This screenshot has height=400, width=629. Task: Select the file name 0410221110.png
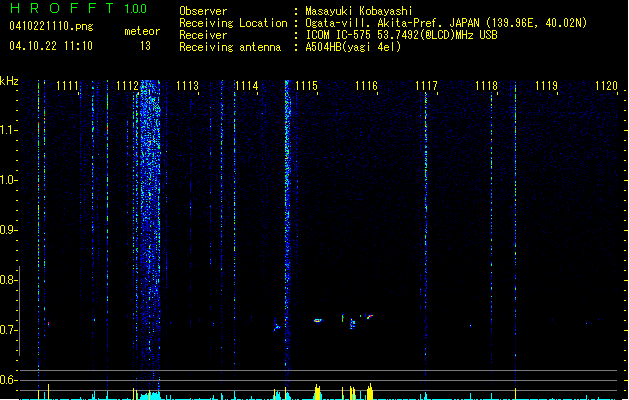pos(51,26)
